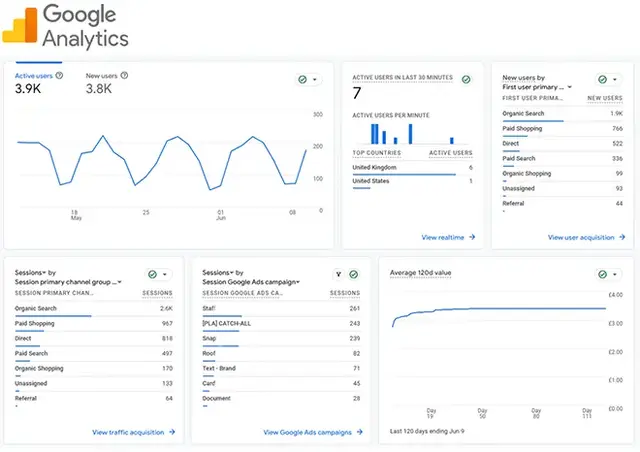Select the Active users metric tab
Screen dimensions: 640x452
(x=39, y=82)
